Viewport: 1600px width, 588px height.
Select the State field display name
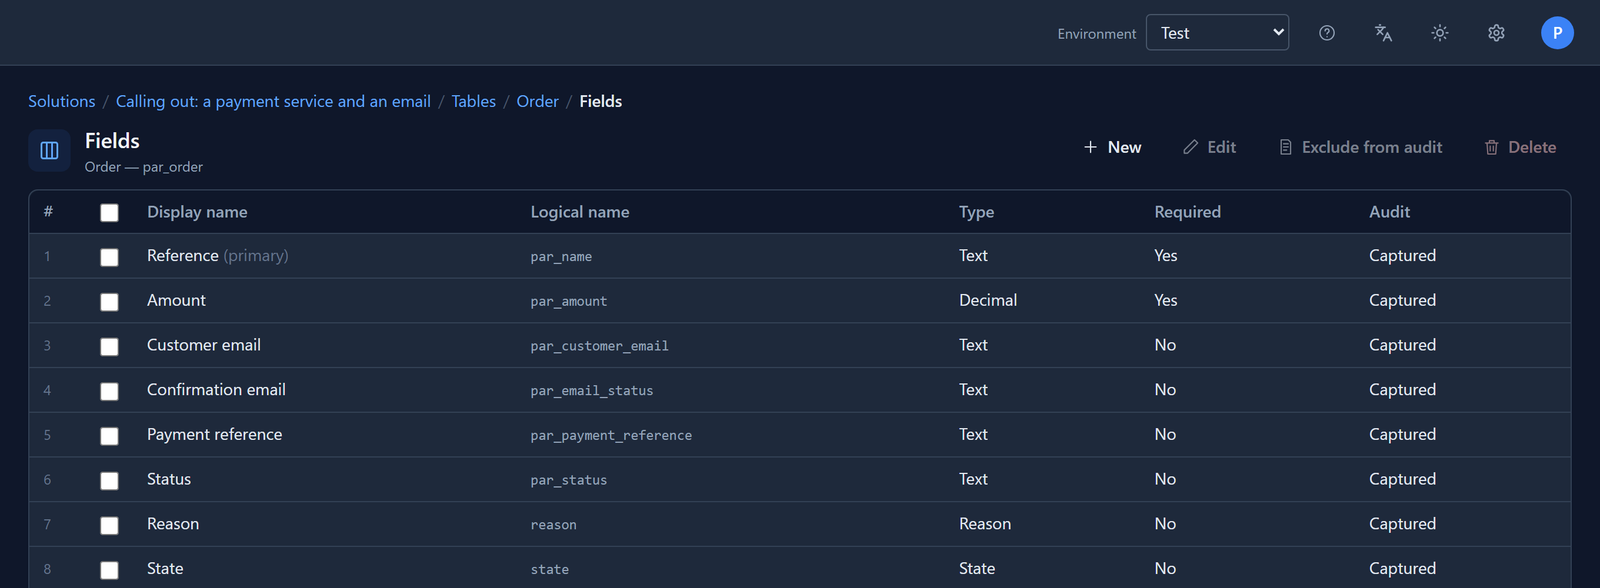click(x=165, y=568)
